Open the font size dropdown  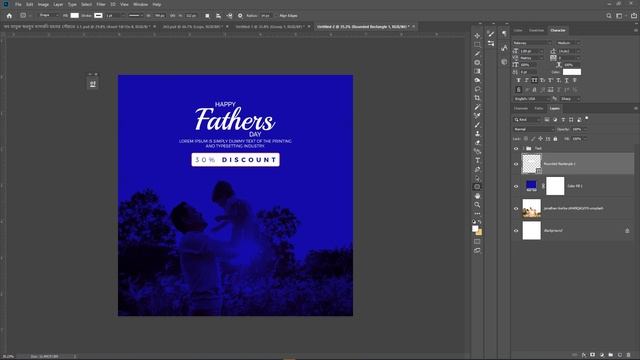(531, 51)
